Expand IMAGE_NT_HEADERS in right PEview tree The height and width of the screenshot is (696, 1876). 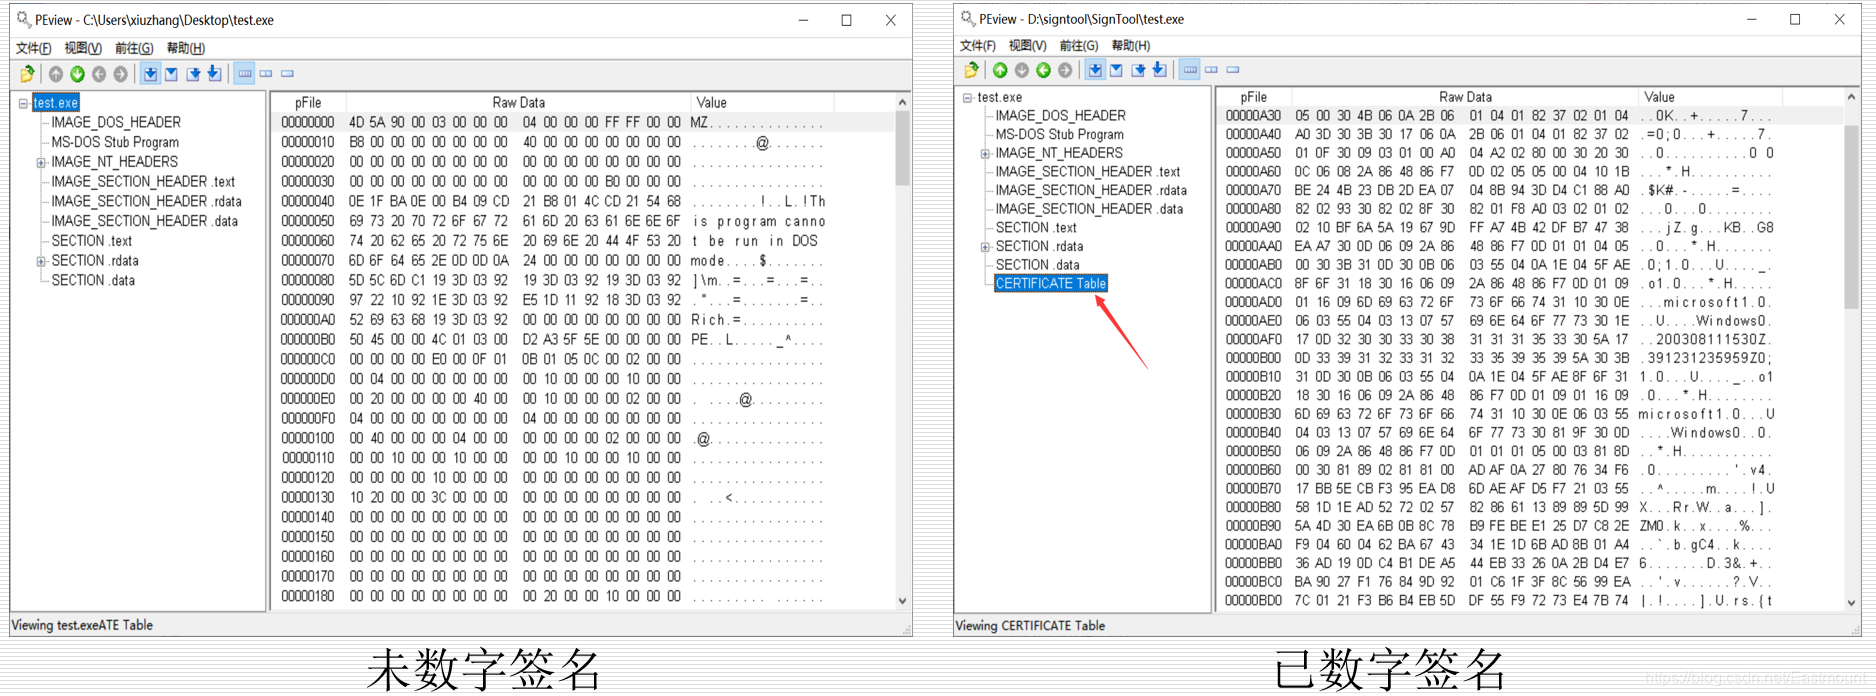(x=985, y=154)
